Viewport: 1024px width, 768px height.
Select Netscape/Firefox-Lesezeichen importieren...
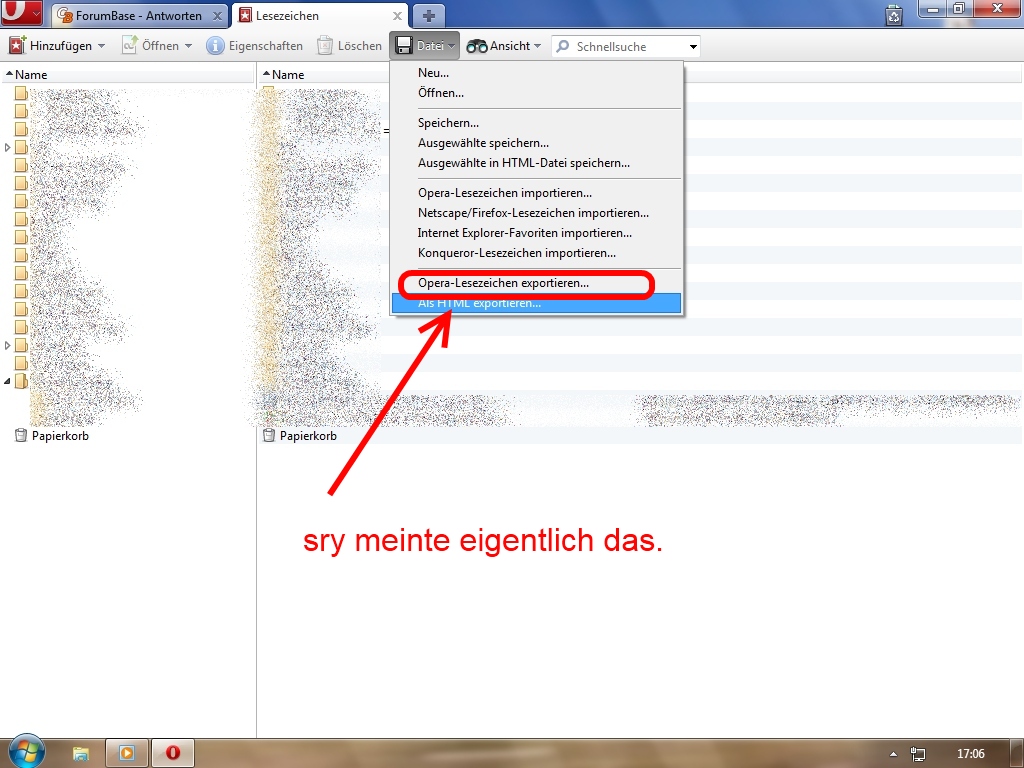[x=536, y=213]
